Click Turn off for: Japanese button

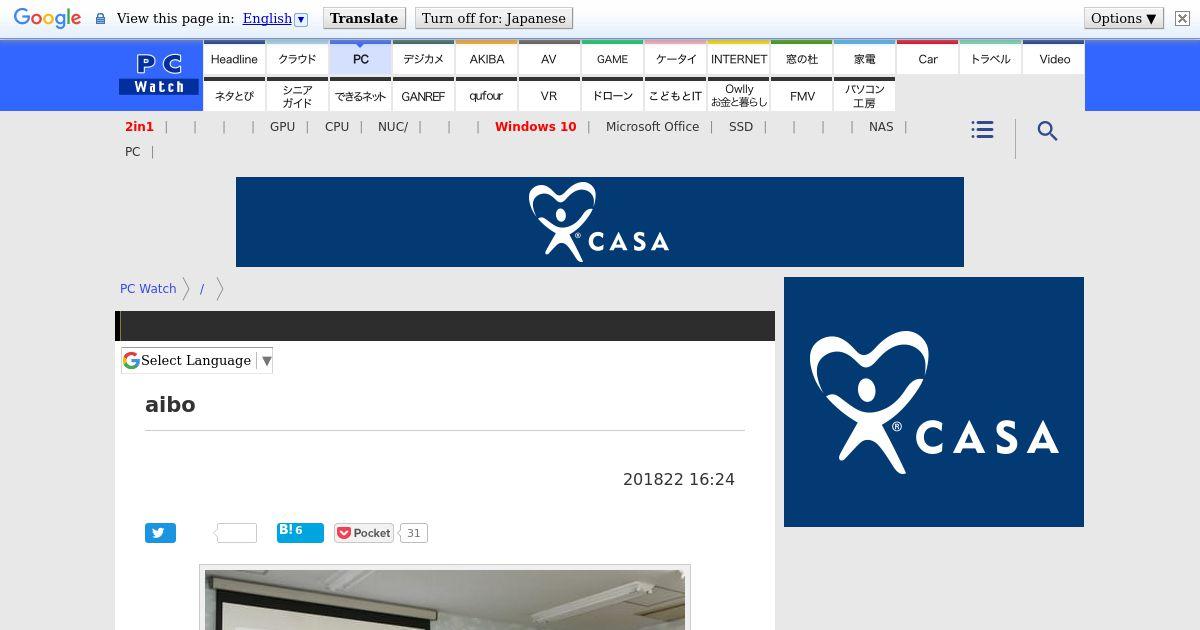(494, 18)
